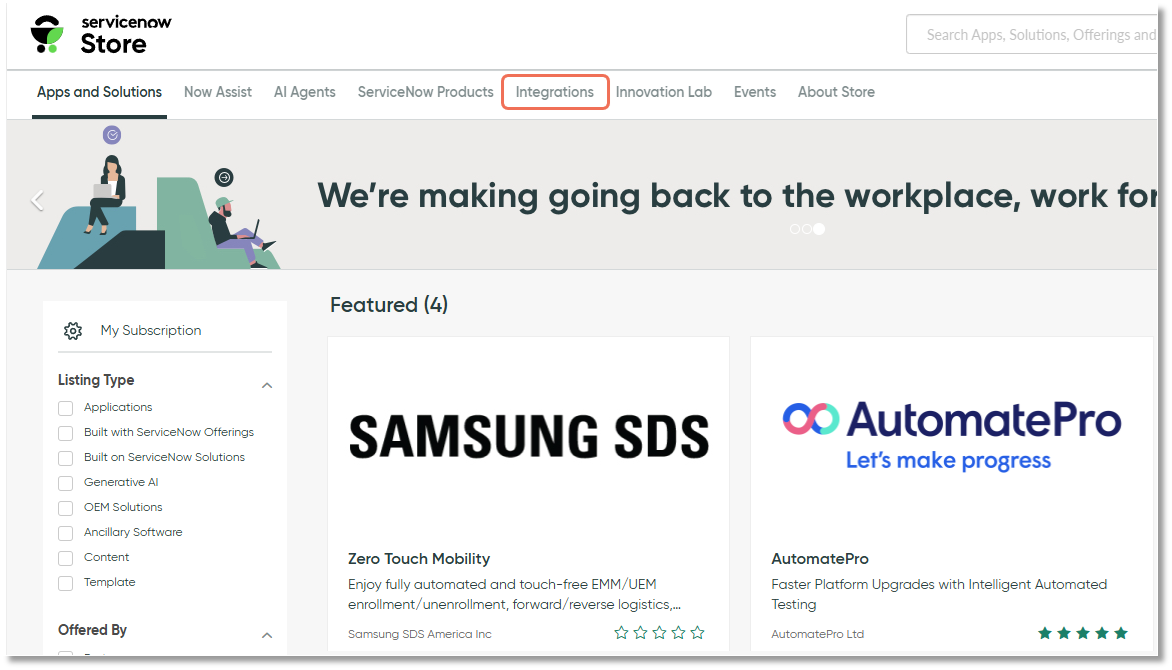Select the third banner carousel dot
The height and width of the screenshot is (670, 1172).
[819, 229]
